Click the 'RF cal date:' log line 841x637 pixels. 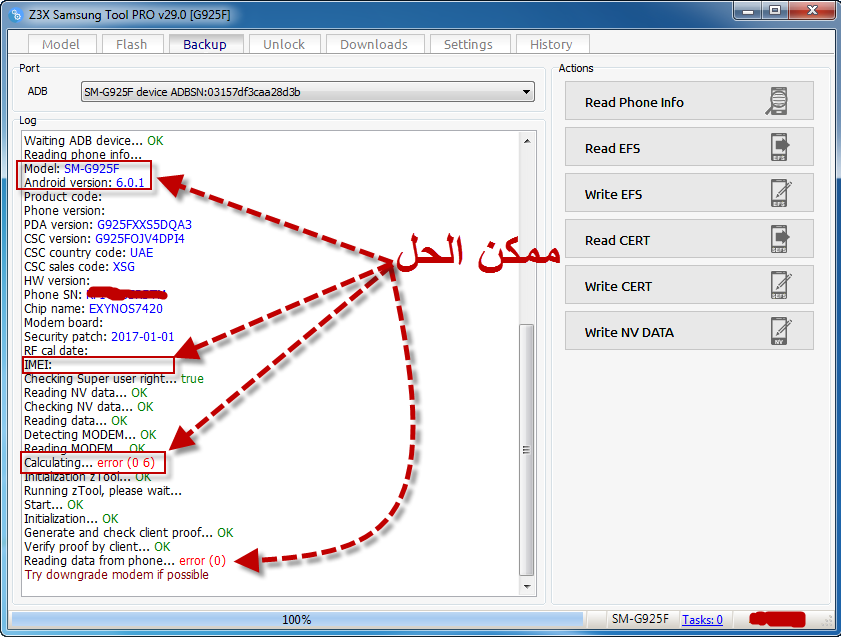click(x=56, y=351)
